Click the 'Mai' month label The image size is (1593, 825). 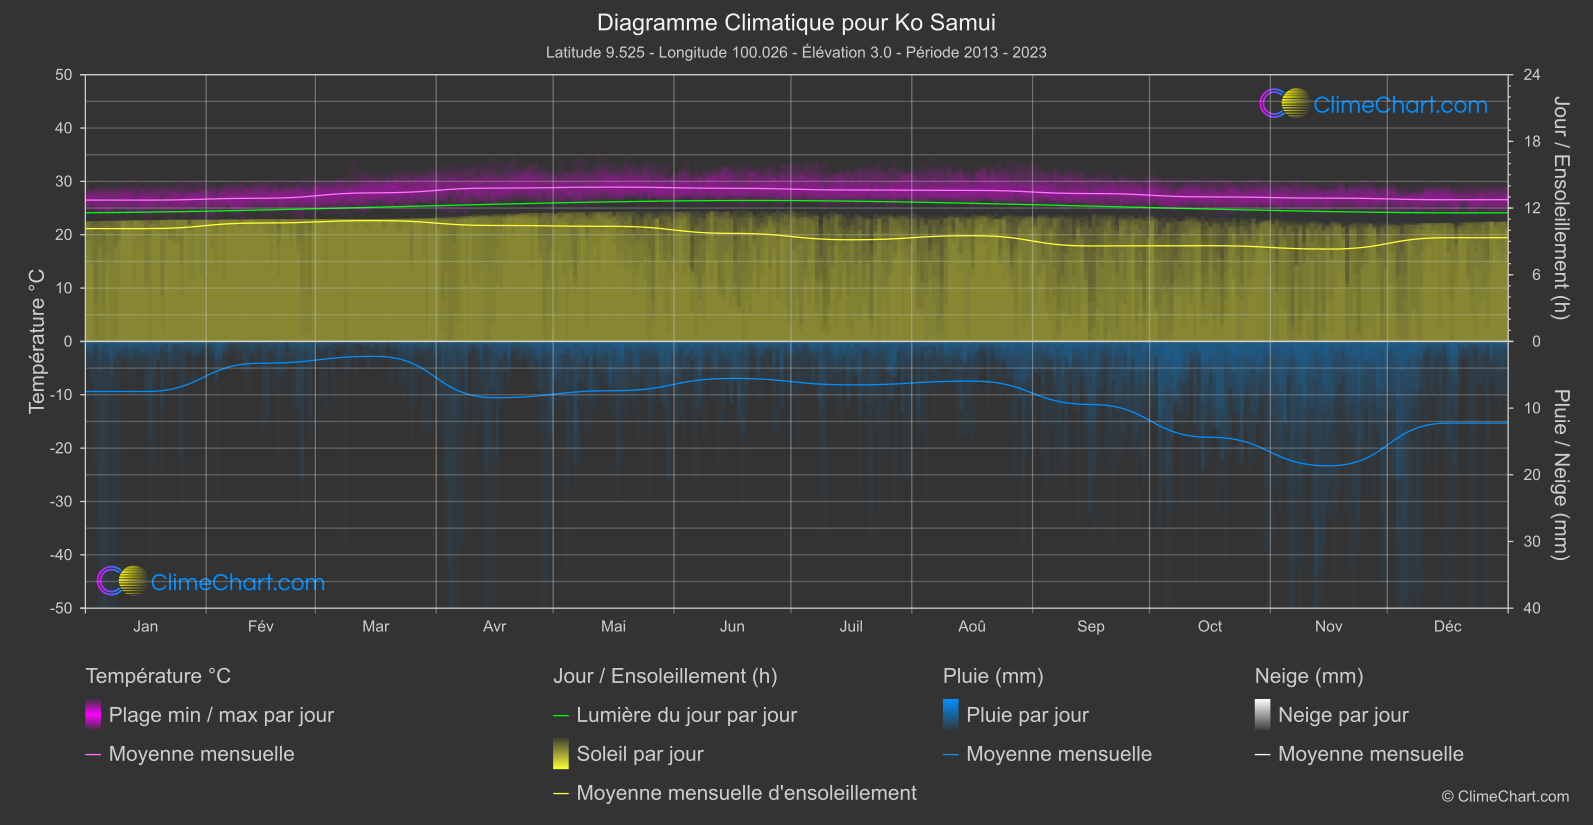614,626
